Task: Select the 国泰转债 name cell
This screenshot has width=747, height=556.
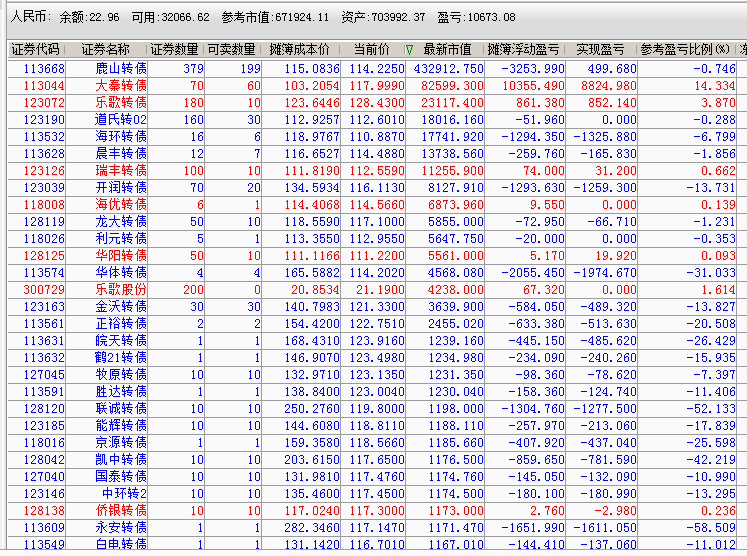Action: [x=121, y=477]
